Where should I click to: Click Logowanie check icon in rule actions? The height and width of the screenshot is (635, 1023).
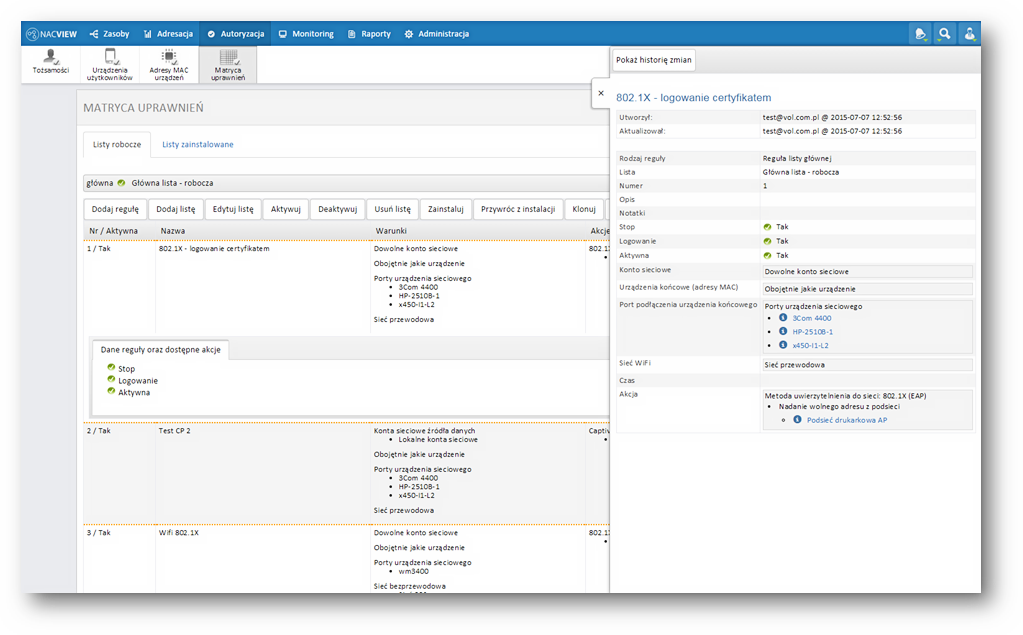tap(111, 379)
